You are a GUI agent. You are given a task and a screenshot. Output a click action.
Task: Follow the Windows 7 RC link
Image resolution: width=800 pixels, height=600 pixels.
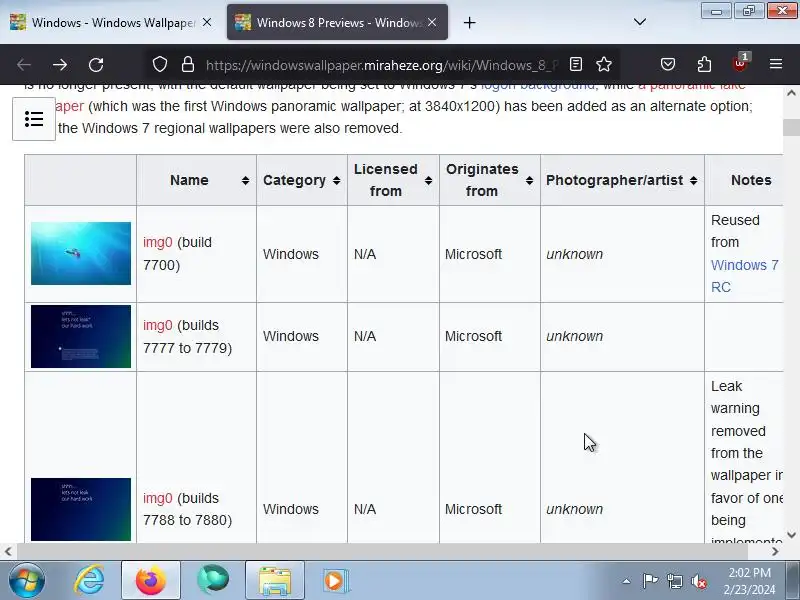[x=744, y=276]
